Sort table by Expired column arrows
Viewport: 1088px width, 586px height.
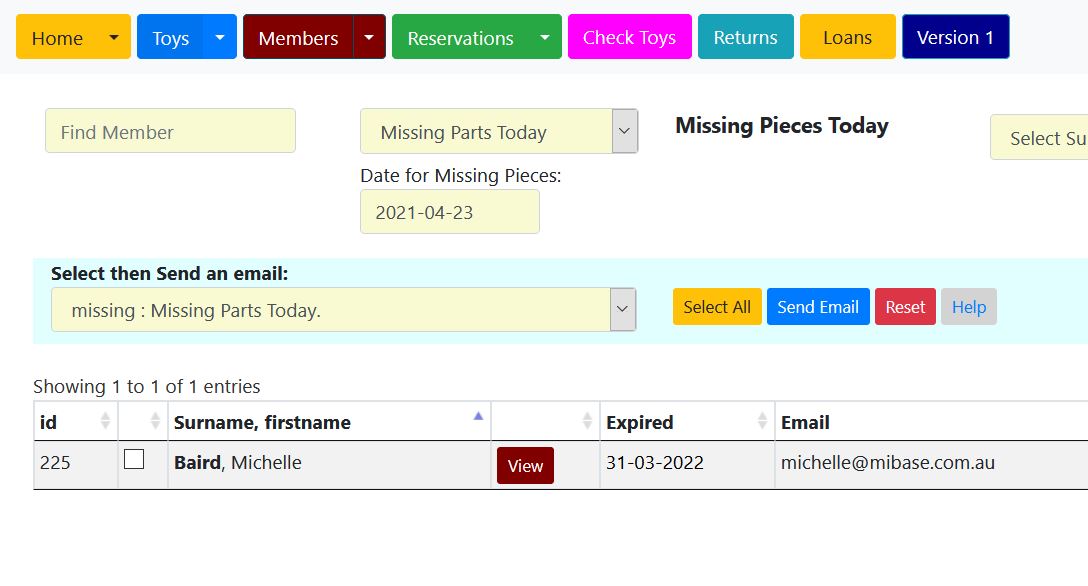[x=762, y=422]
